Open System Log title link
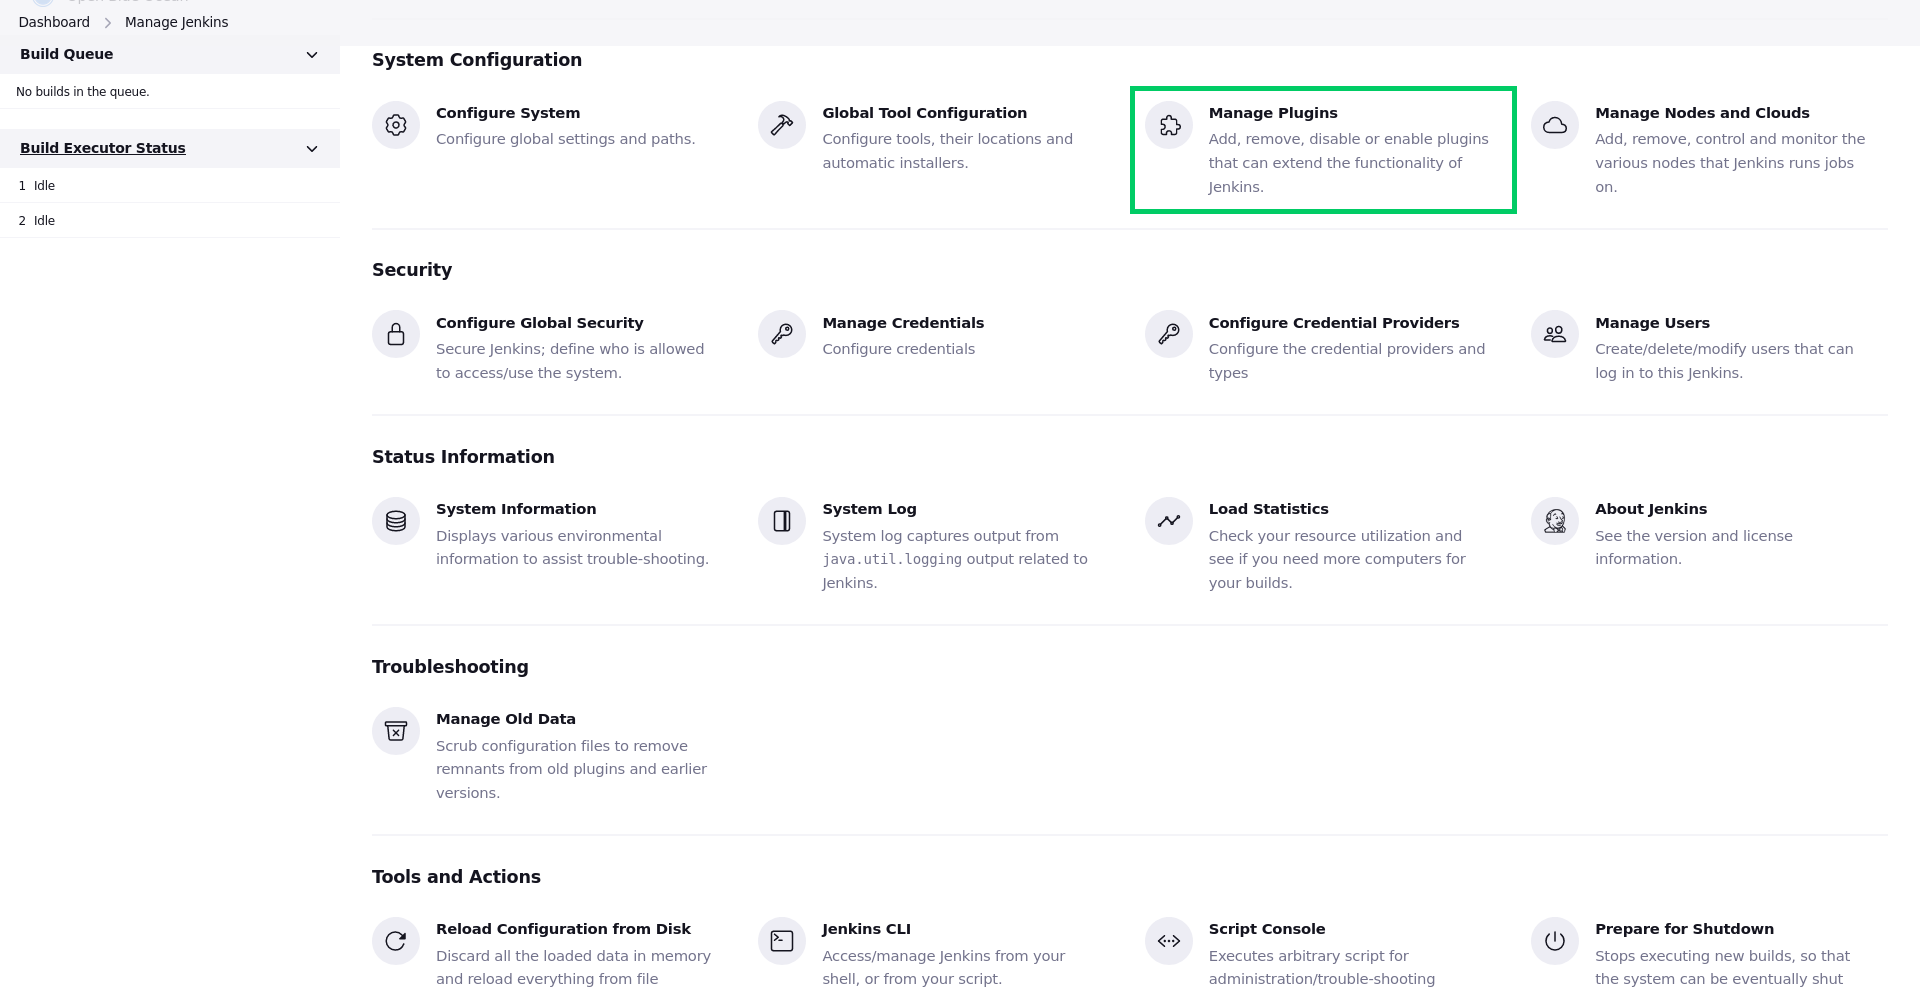This screenshot has width=1920, height=995. [x=869, y=509]
